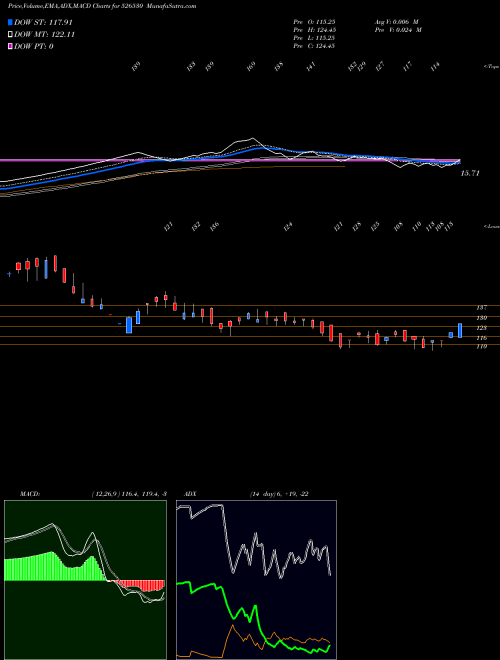Click the green MACD histogram chart panel

tap(85, 580)
